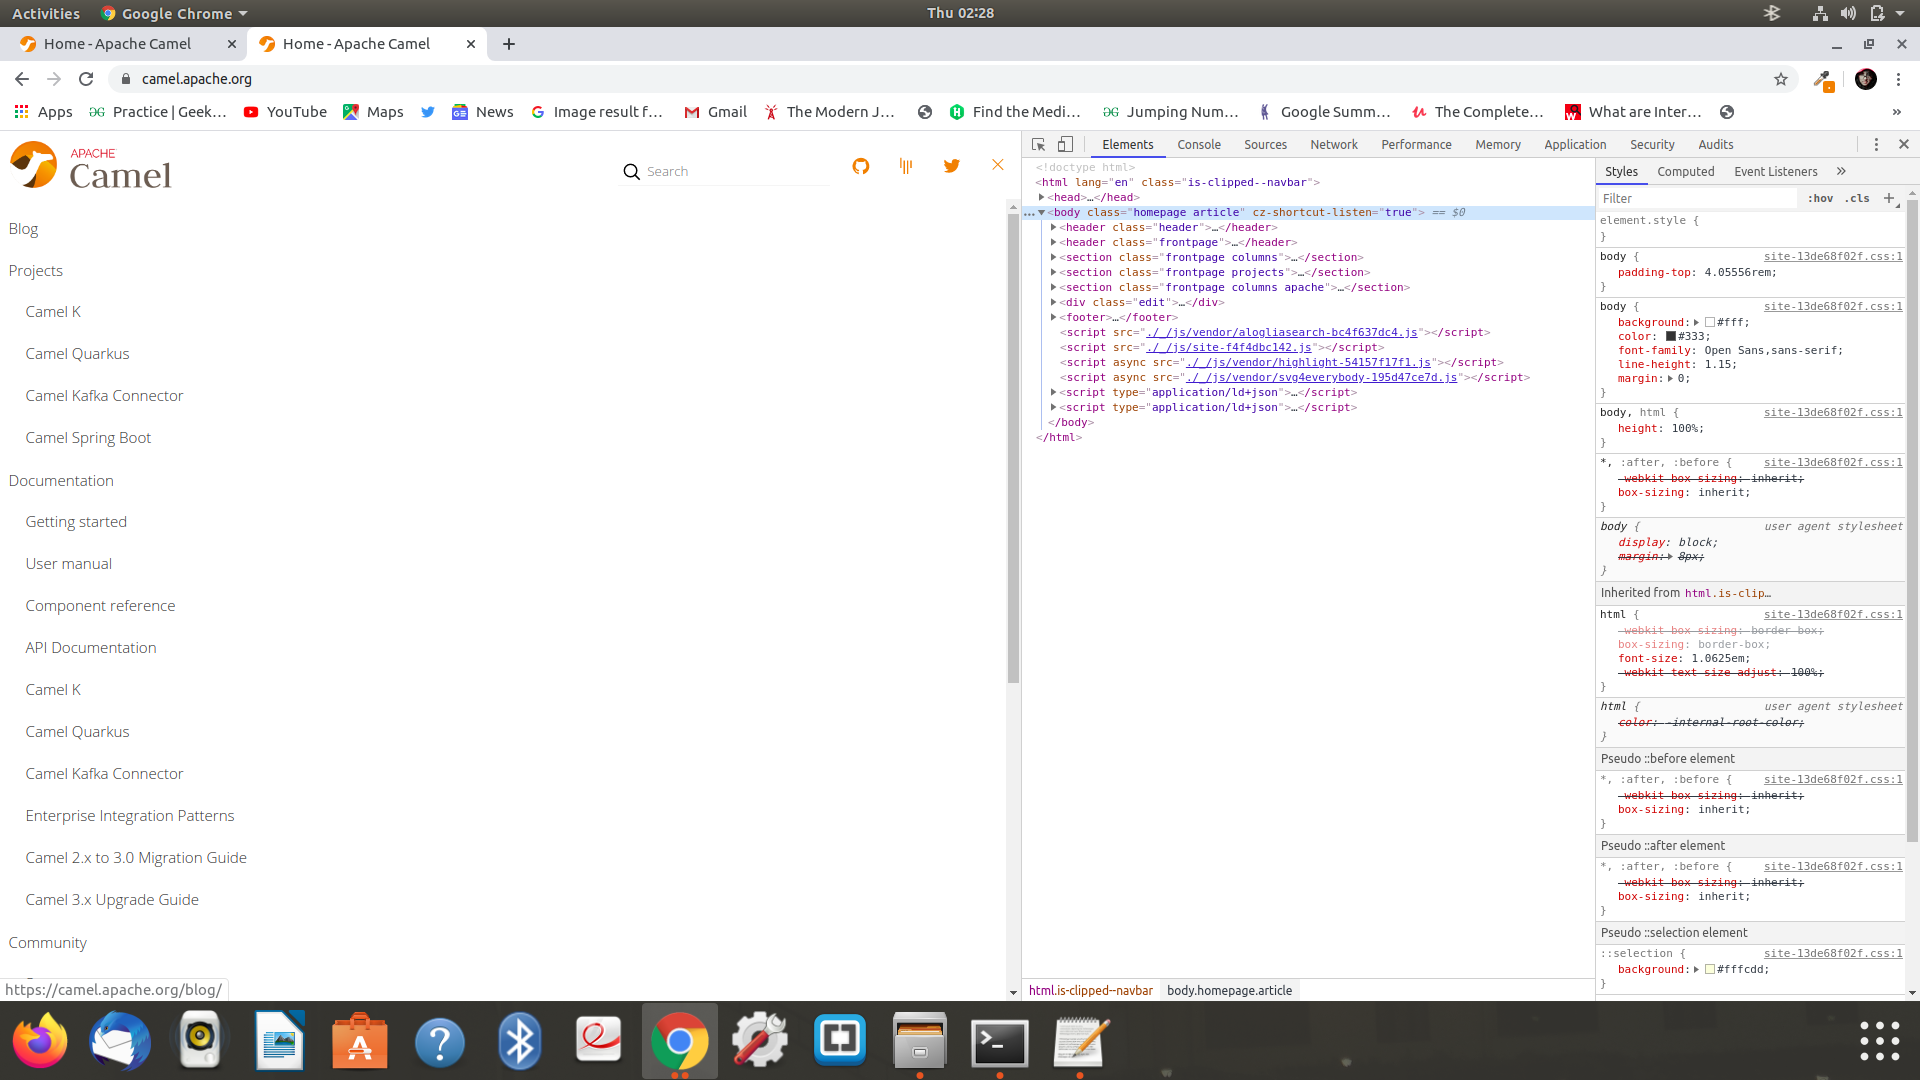Screen dimensions: 1920x1080
Task: Expand the footer node in DOM tree
Action: 1054,318
